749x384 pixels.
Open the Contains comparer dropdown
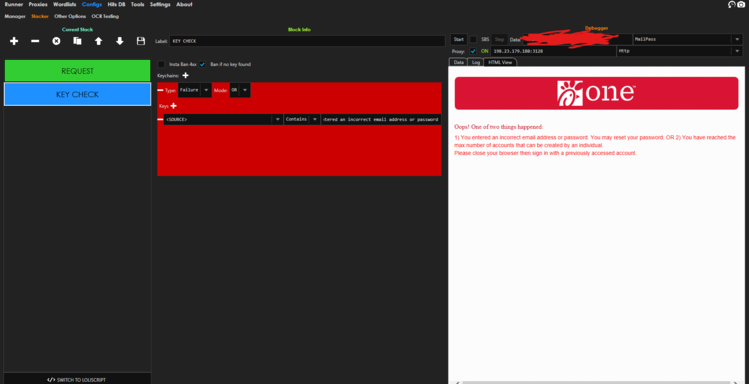click(301, 119)
